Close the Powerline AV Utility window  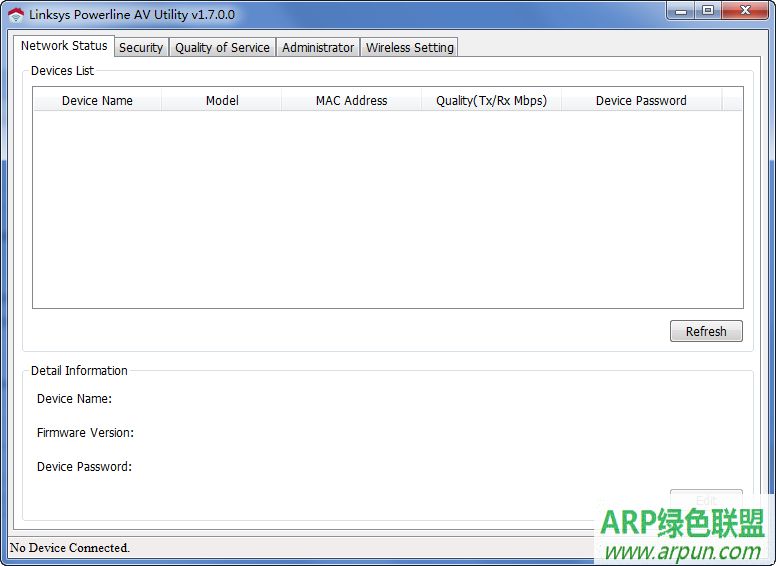745,10
